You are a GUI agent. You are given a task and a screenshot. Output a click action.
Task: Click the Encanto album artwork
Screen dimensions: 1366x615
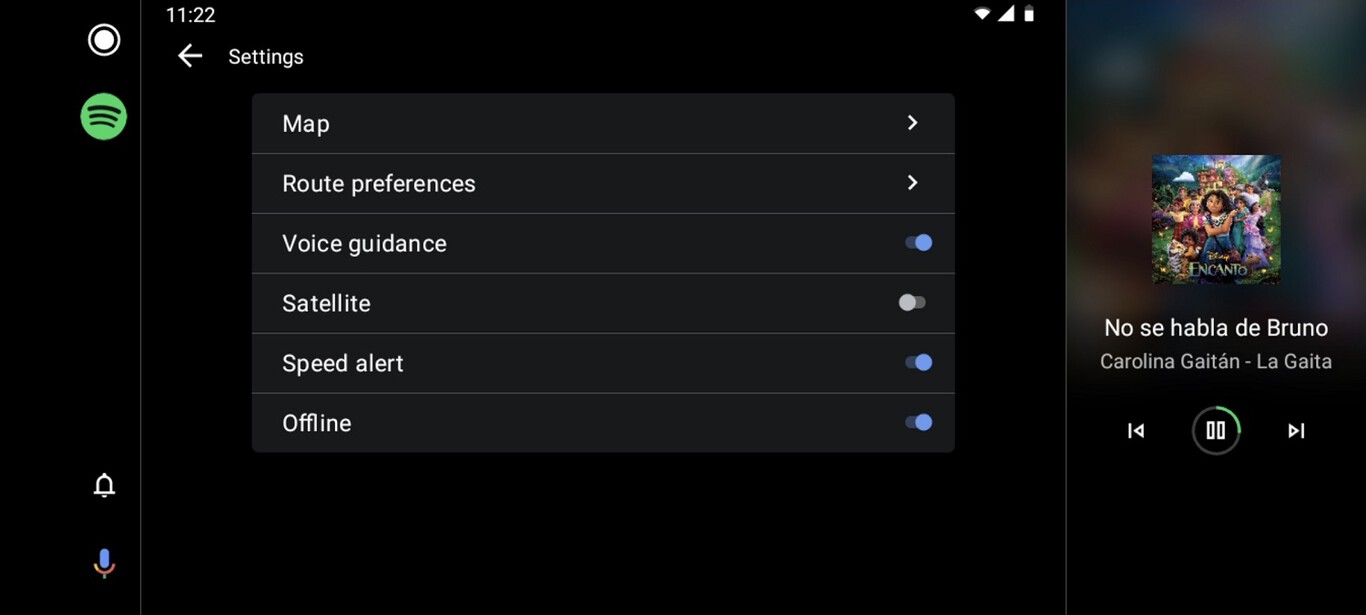1216,219
